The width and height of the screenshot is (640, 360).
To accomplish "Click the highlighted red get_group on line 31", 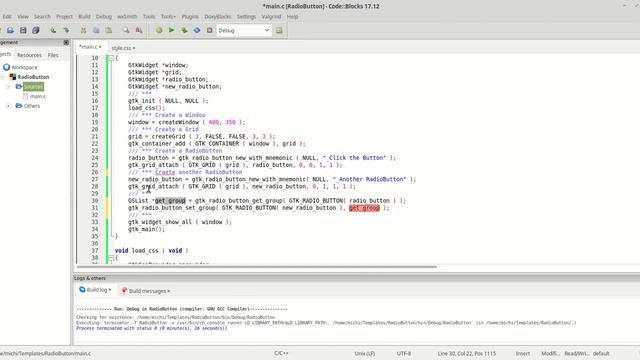I will click(364, 208).
